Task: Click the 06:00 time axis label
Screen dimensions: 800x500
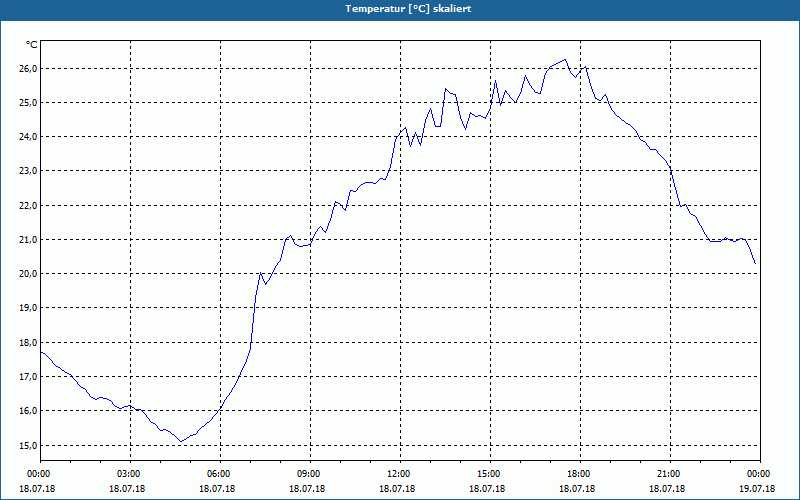Action: click(x=220, y=474)
